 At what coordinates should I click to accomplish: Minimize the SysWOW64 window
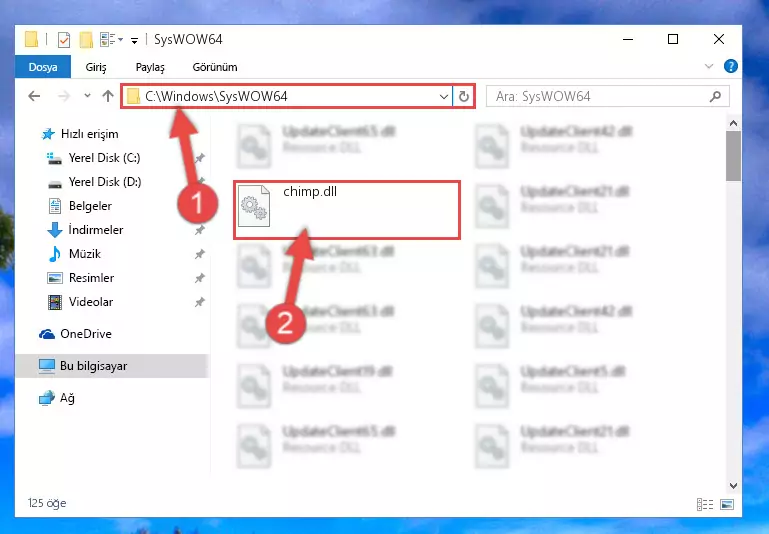pos(628,39)
